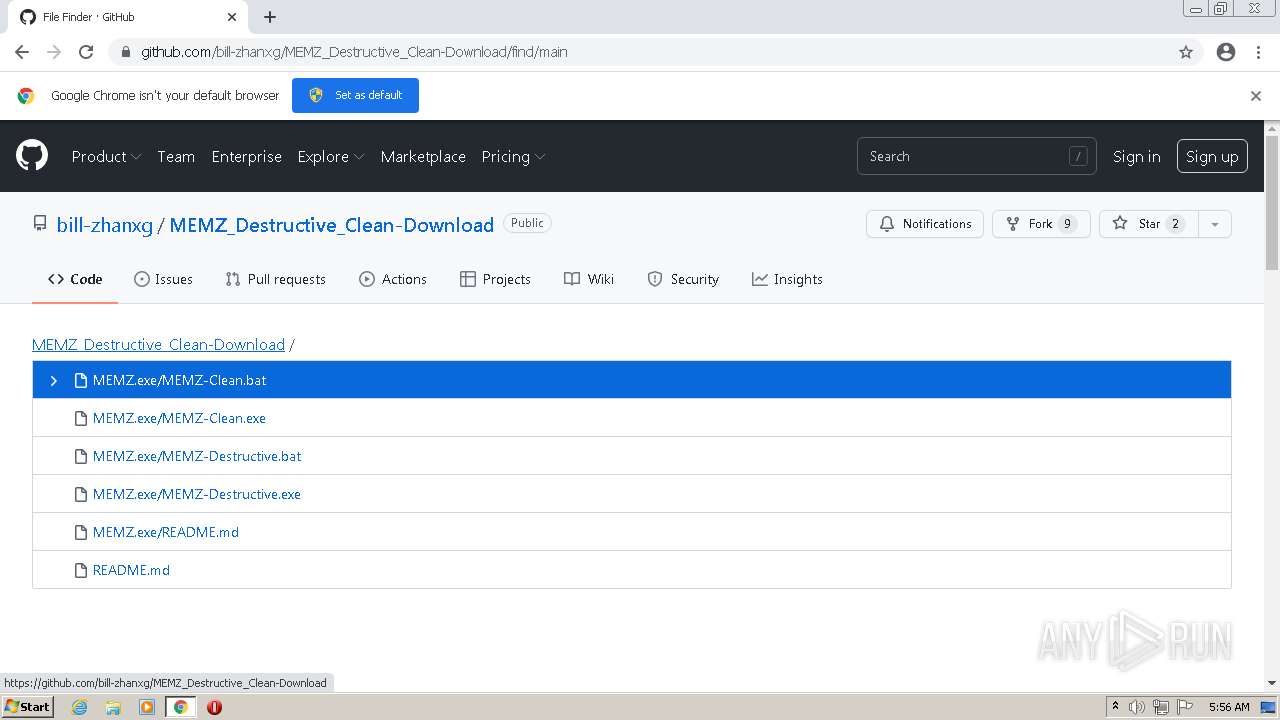Image resolution: width=1280 pixels, height=720 pixels.
Task: Click the GitHub Octocat logo
Action: [x=32, y=156]
